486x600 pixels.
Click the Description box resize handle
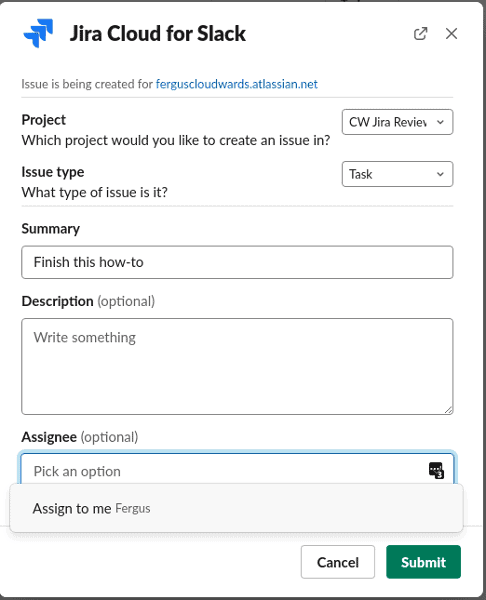448,410
